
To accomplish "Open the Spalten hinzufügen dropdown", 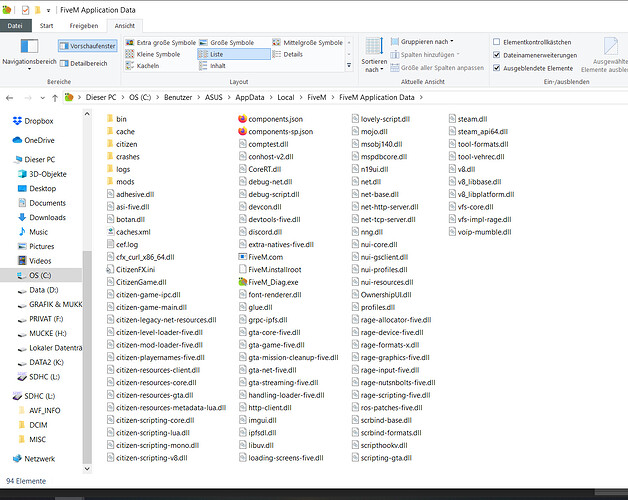I will [425, 54].
